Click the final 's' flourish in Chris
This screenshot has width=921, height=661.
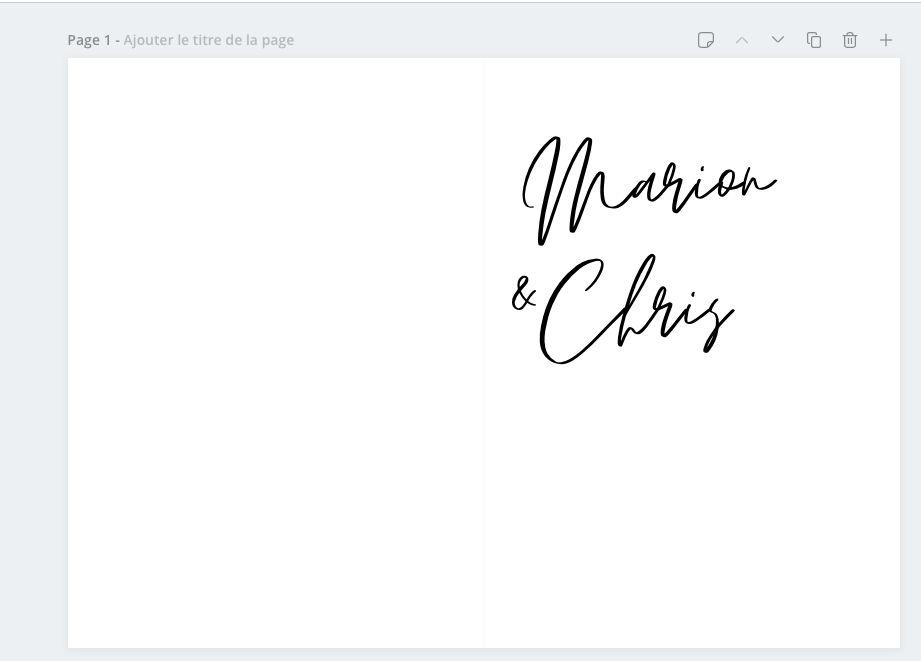tap(715, 322)
